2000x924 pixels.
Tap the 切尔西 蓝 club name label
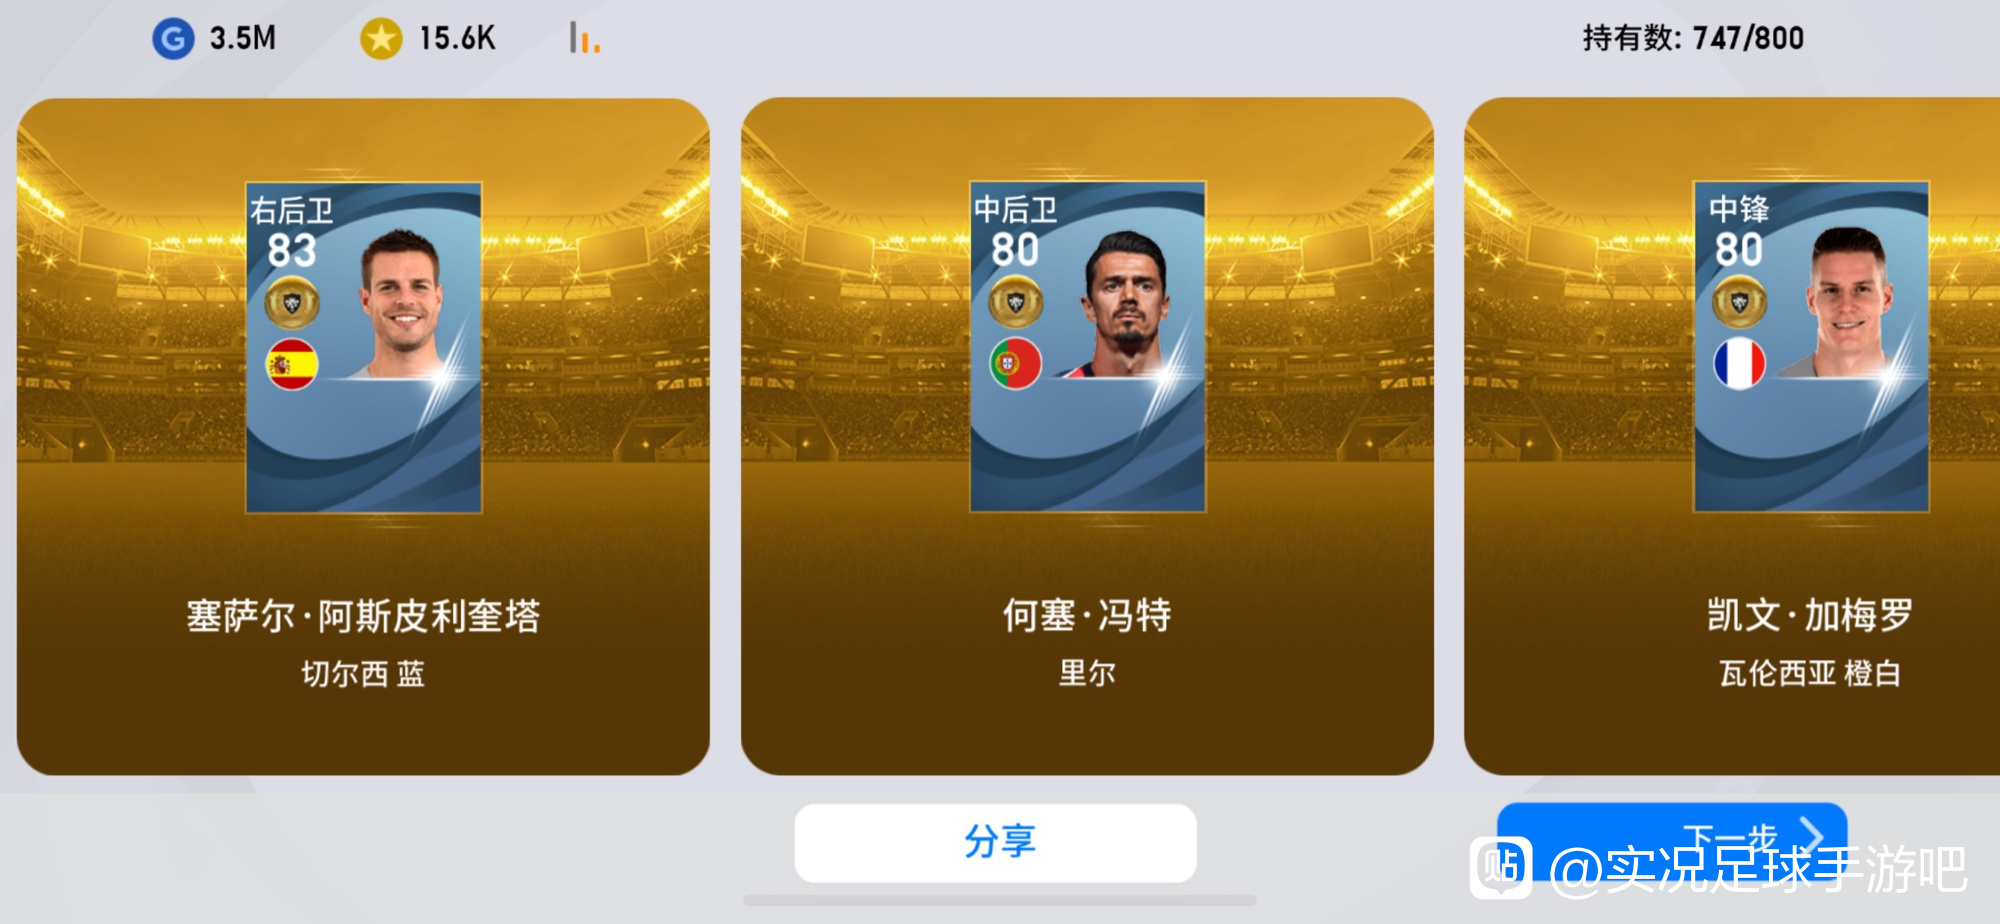pyautogui.click(x=363, y=673)
